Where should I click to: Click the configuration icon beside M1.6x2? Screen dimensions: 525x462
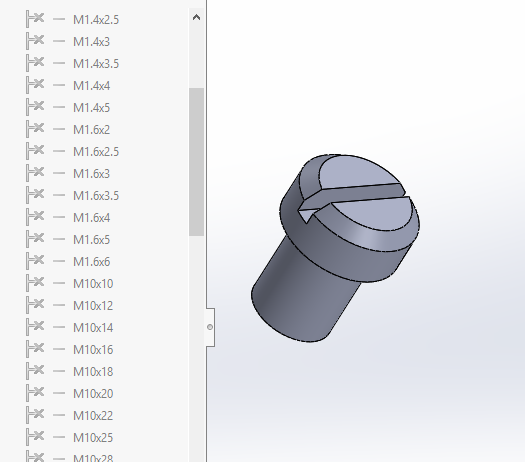35,129
